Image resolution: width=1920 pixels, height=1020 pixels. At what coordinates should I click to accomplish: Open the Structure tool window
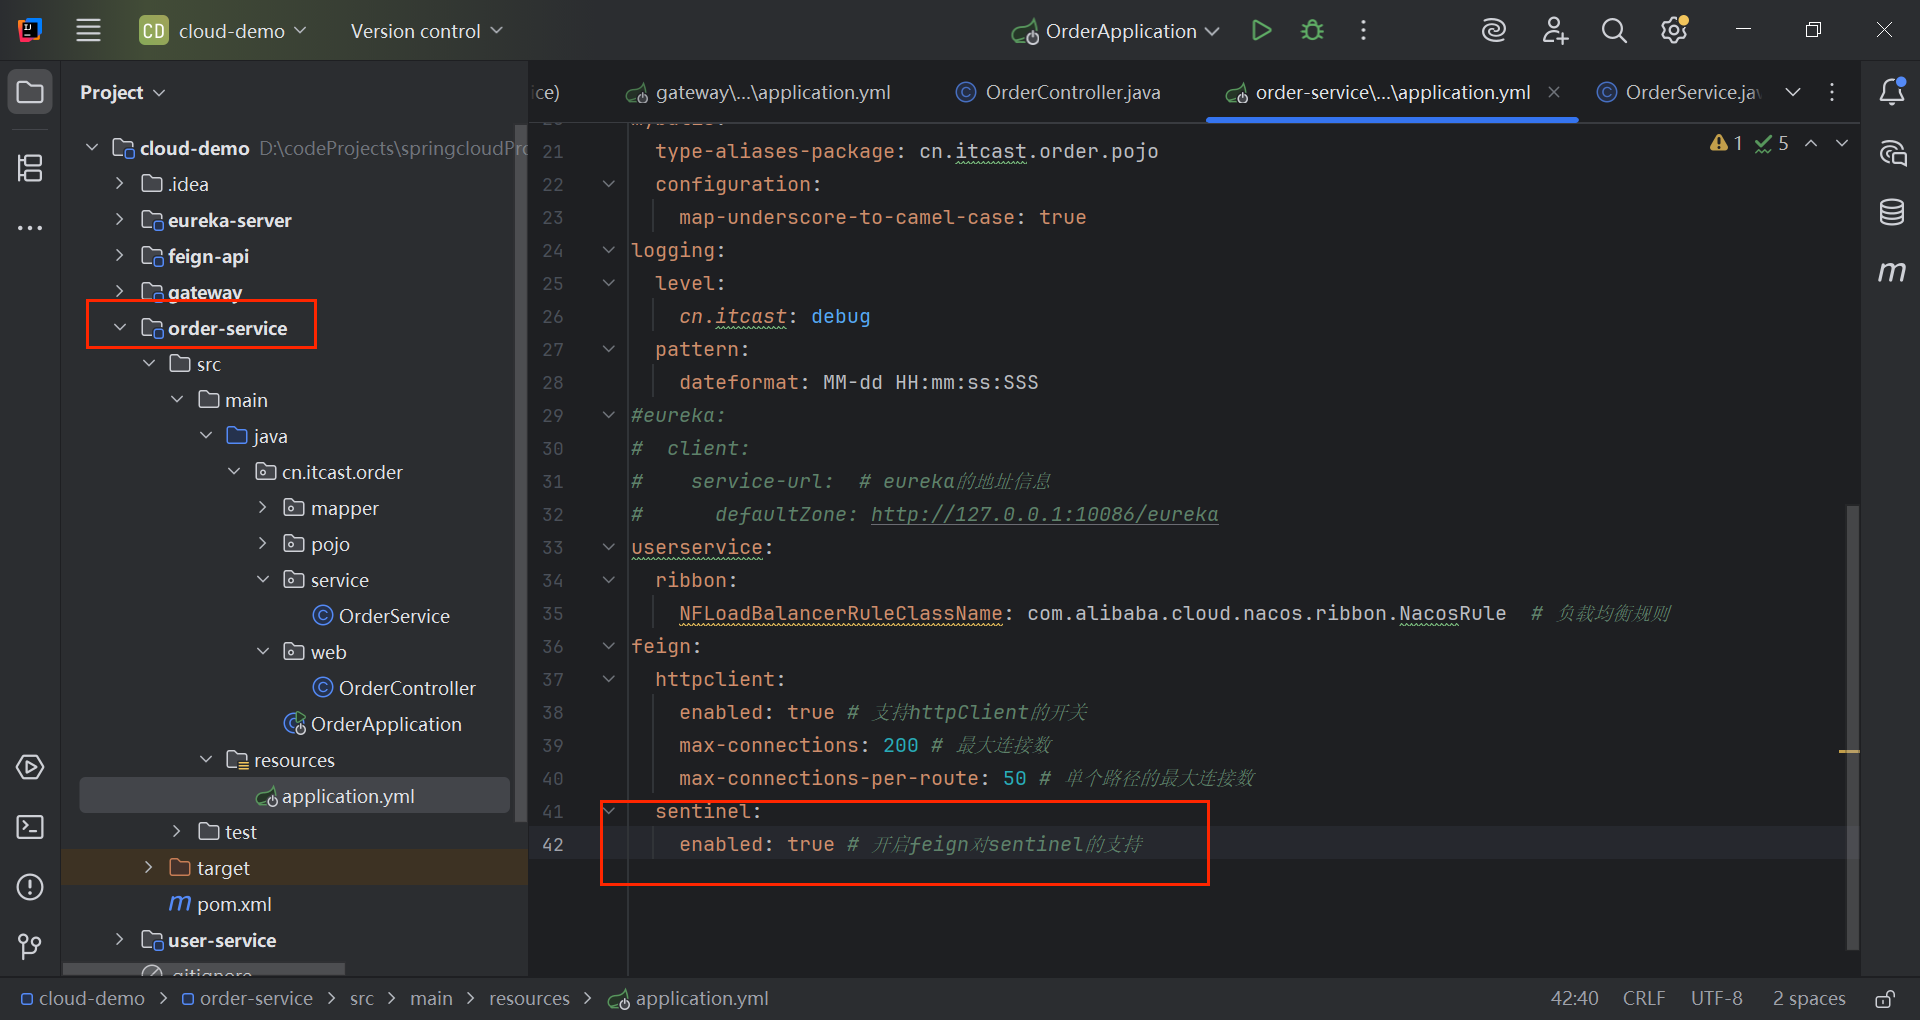point(30,168)
